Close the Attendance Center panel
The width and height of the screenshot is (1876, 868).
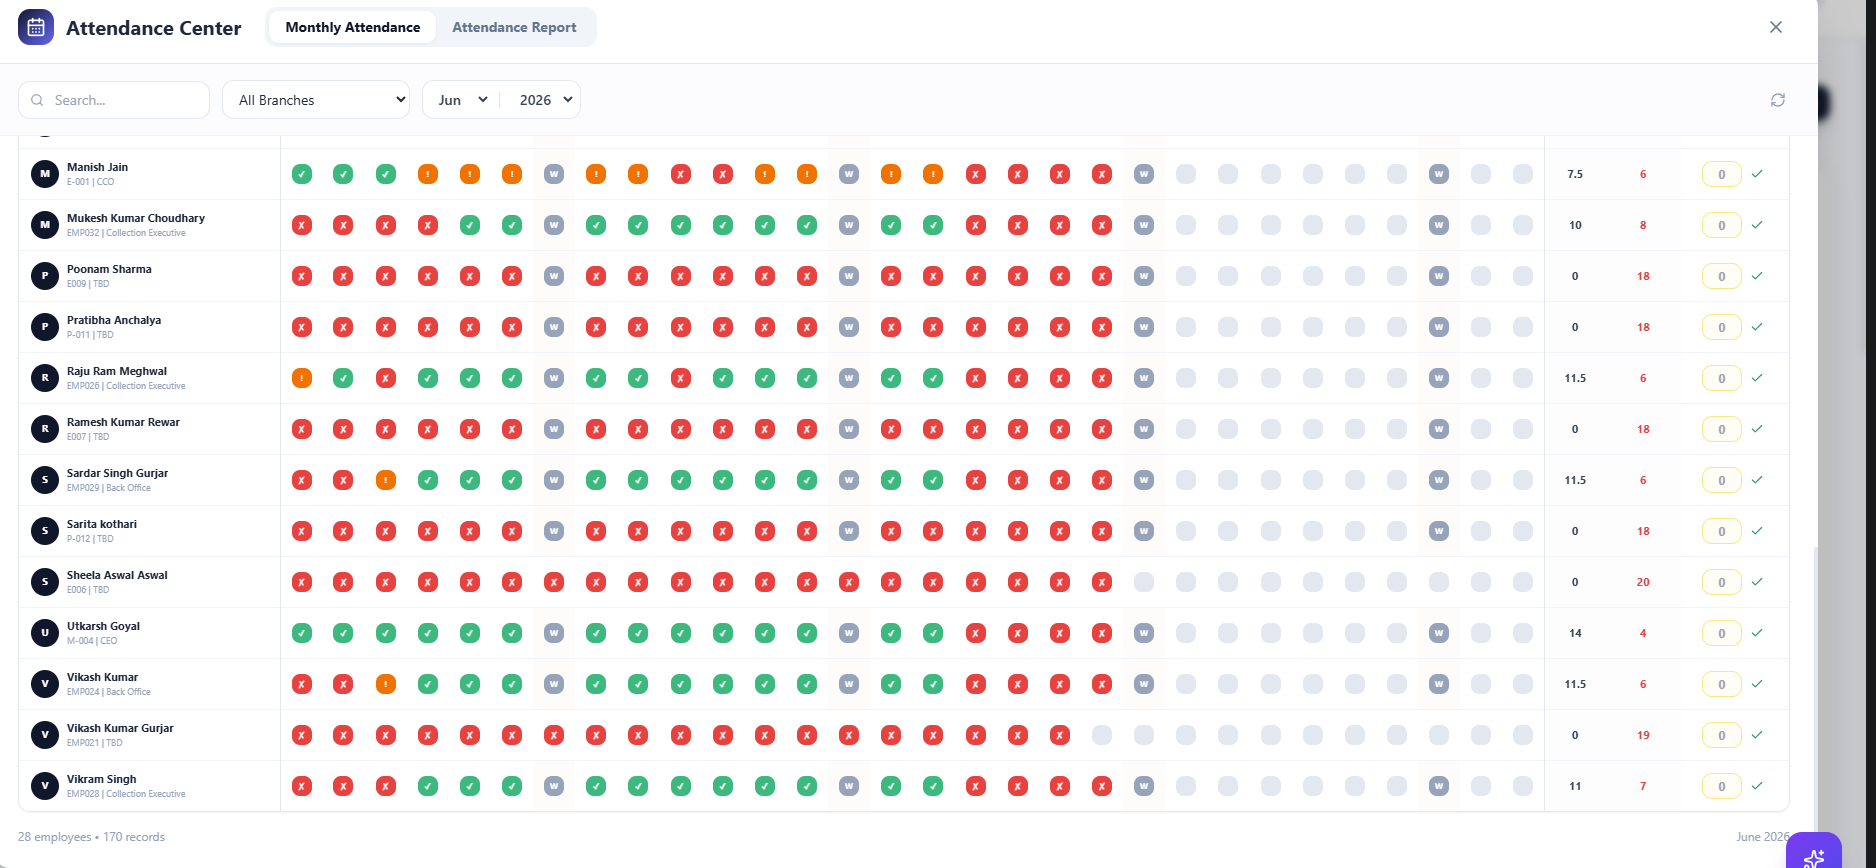point(1775,27)
